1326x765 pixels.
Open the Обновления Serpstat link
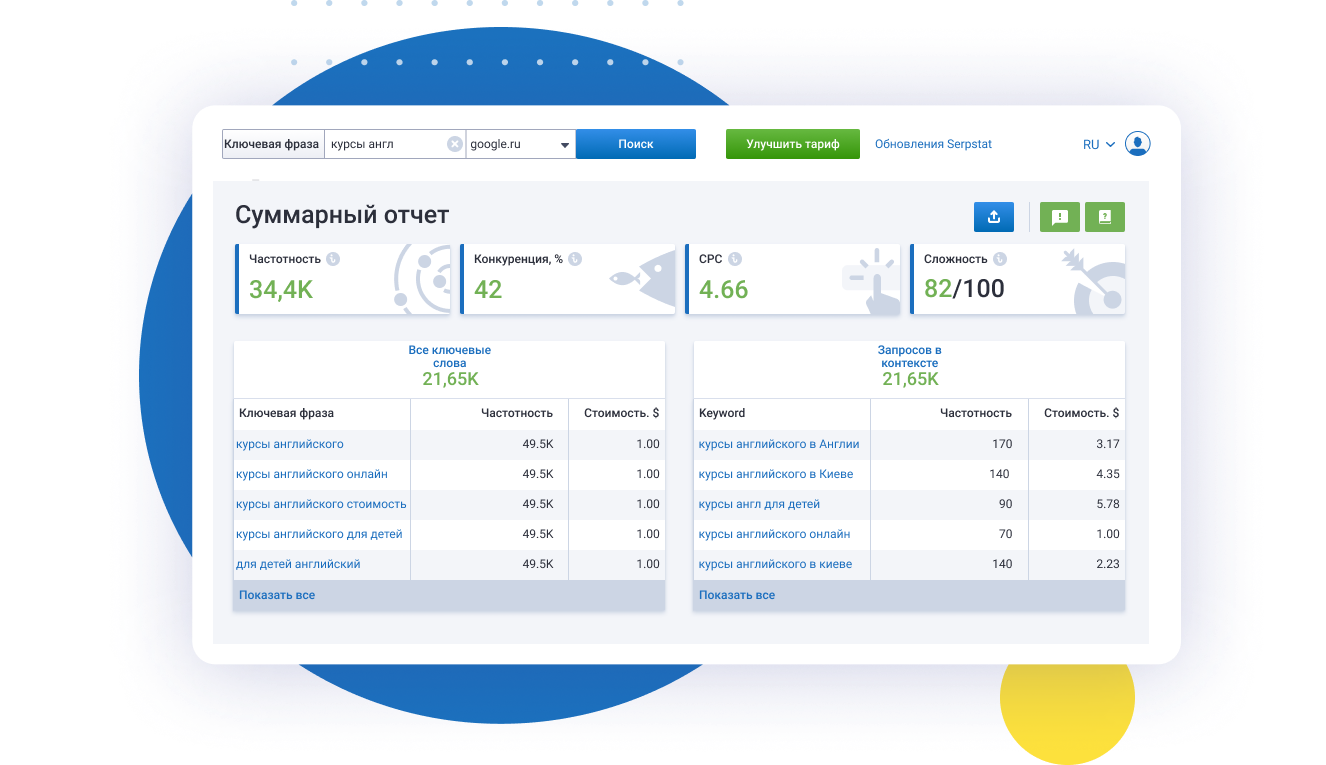[932, 143]
